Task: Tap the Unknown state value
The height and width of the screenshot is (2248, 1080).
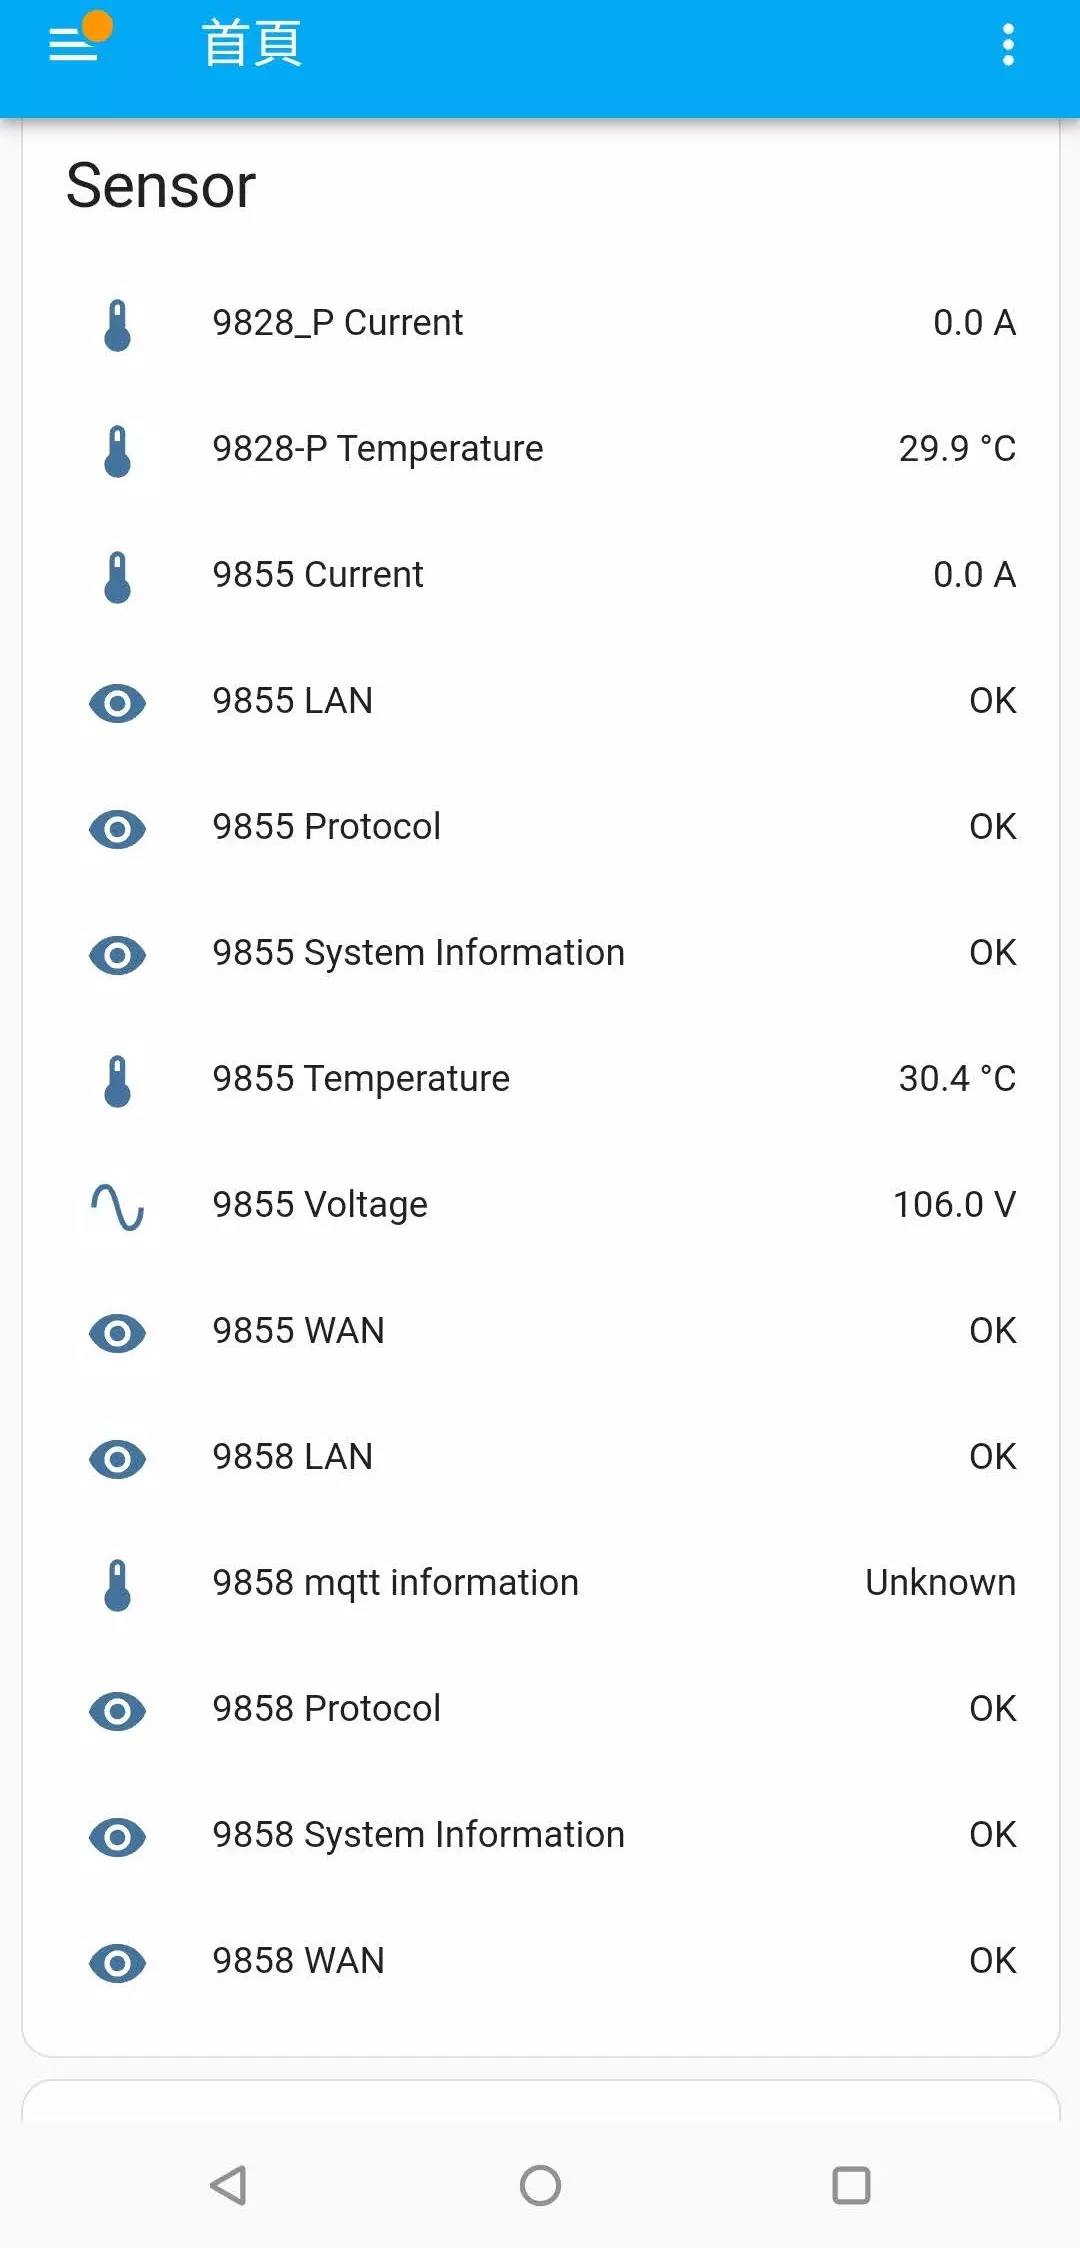Action: pyautogui.click(x=940, y=1583)
